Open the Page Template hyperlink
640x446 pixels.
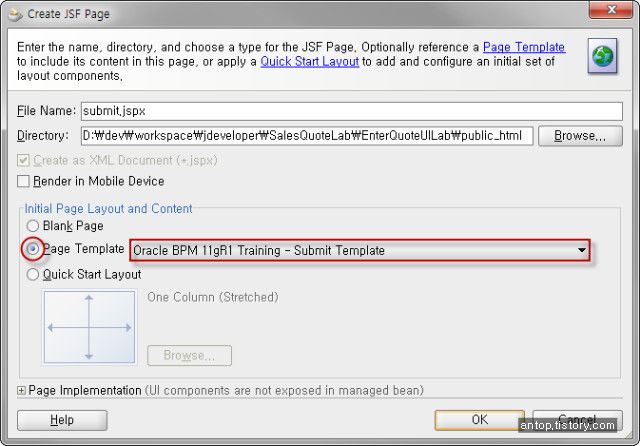524,47
